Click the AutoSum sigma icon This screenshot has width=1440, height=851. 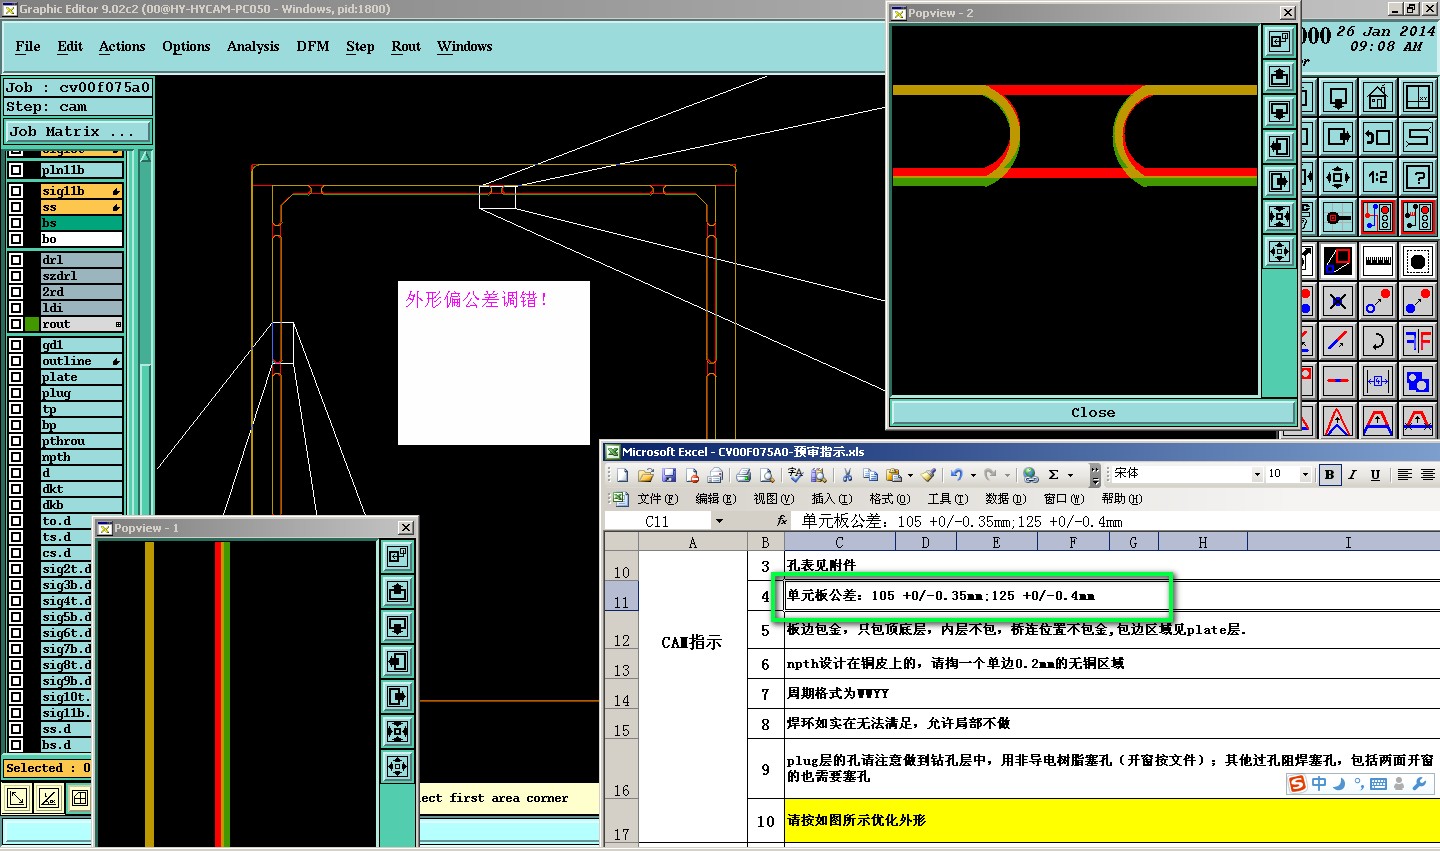[1053, 475]
